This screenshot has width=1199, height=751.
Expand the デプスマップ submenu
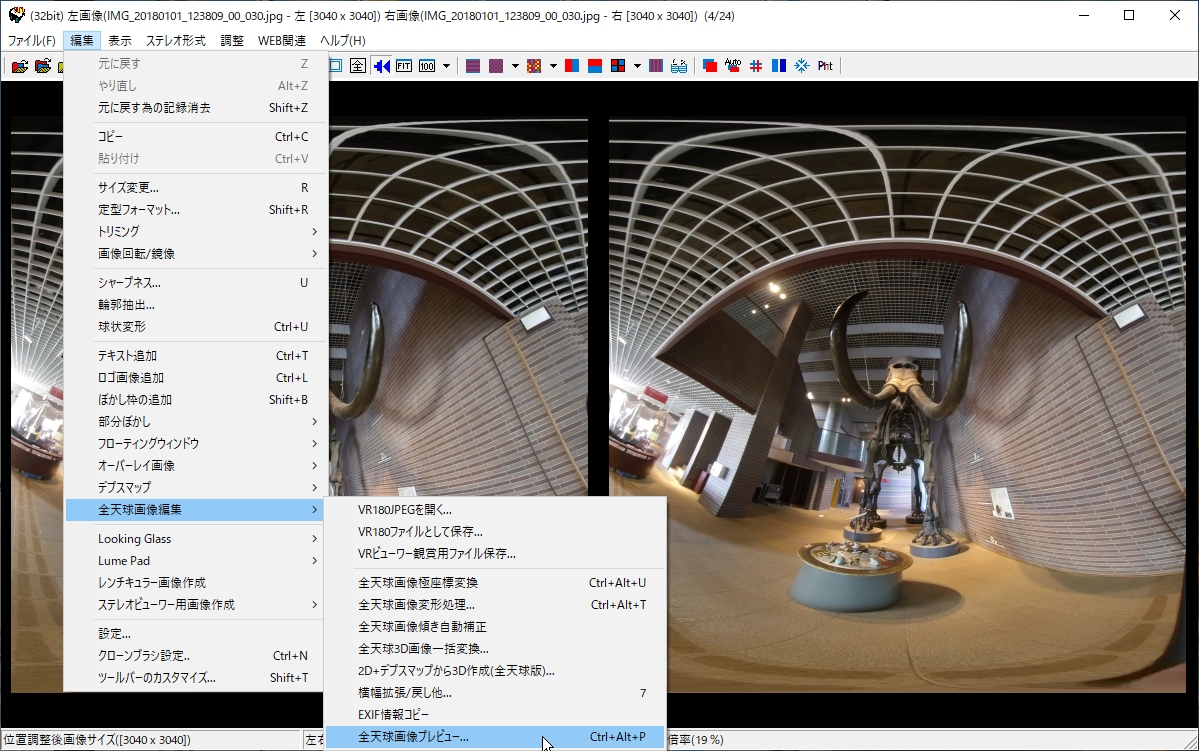[x=197, y=488]
